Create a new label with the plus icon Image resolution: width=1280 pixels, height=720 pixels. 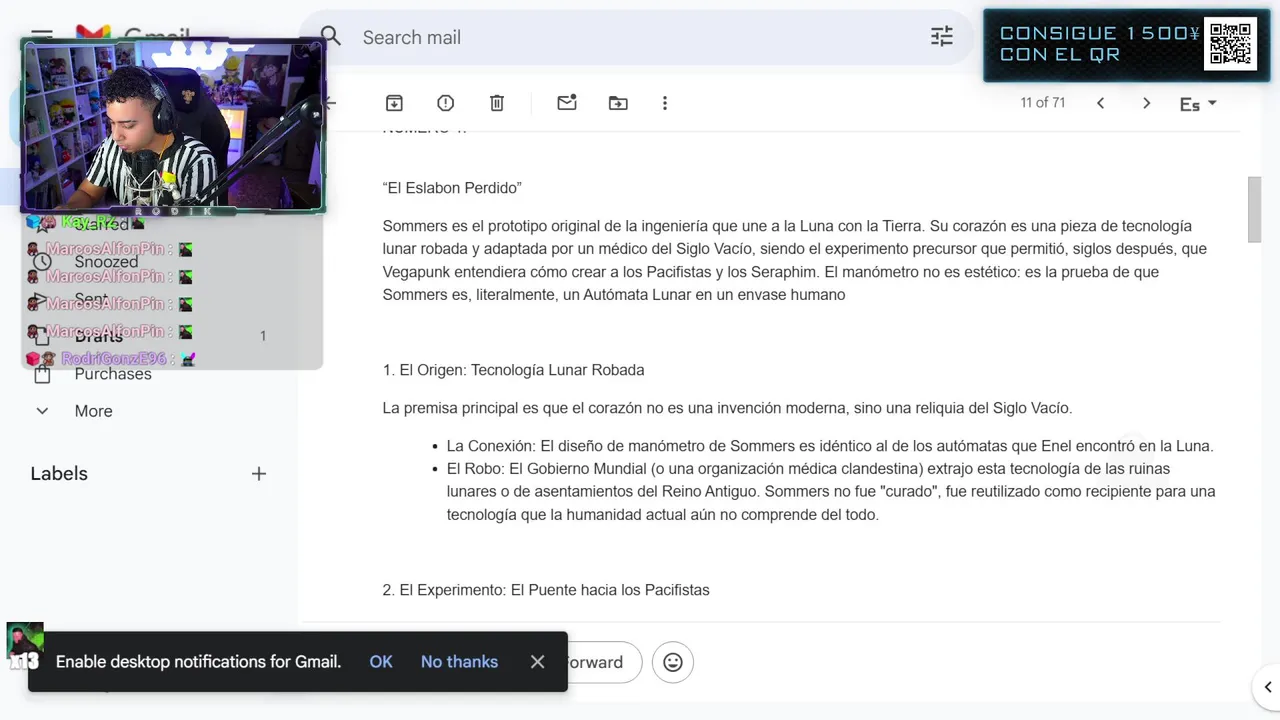pos(259,474)
